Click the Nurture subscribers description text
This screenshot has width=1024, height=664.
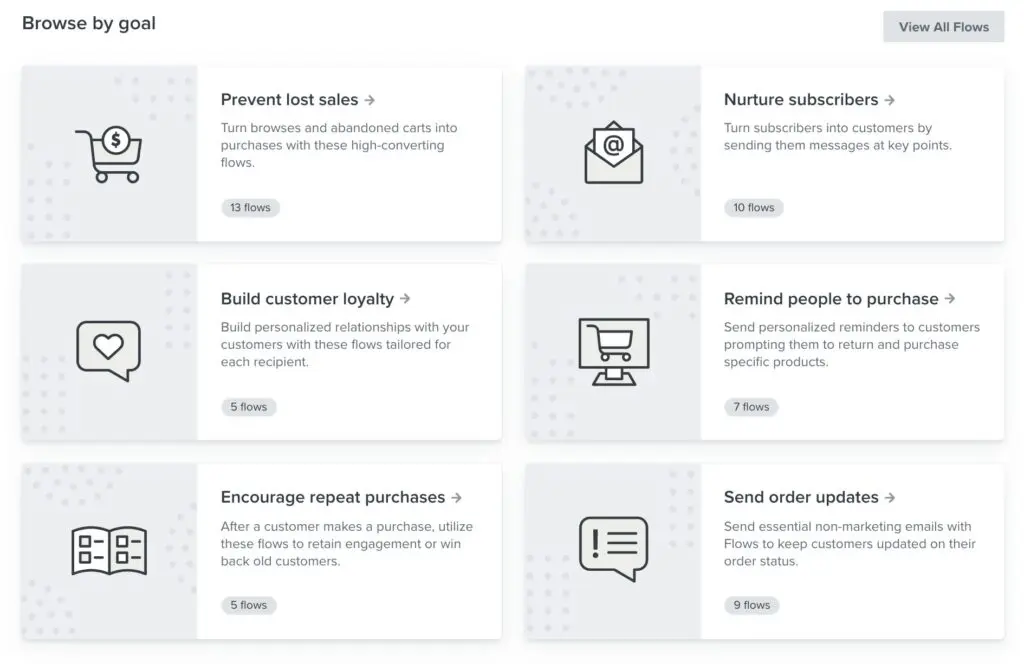tap(837, 137)
